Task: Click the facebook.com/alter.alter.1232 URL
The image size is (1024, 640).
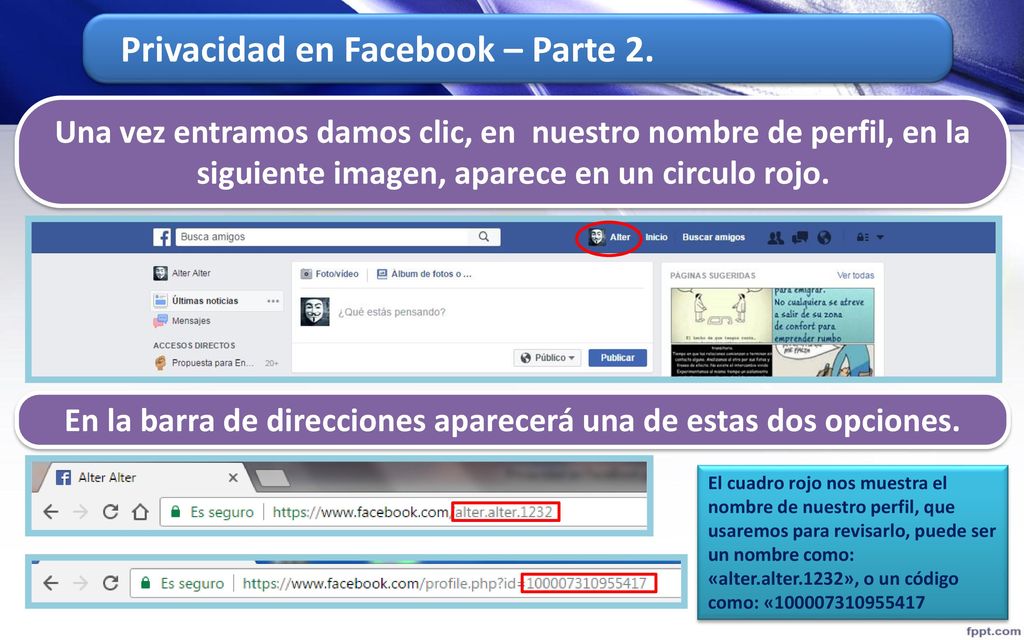Action: 415,512
